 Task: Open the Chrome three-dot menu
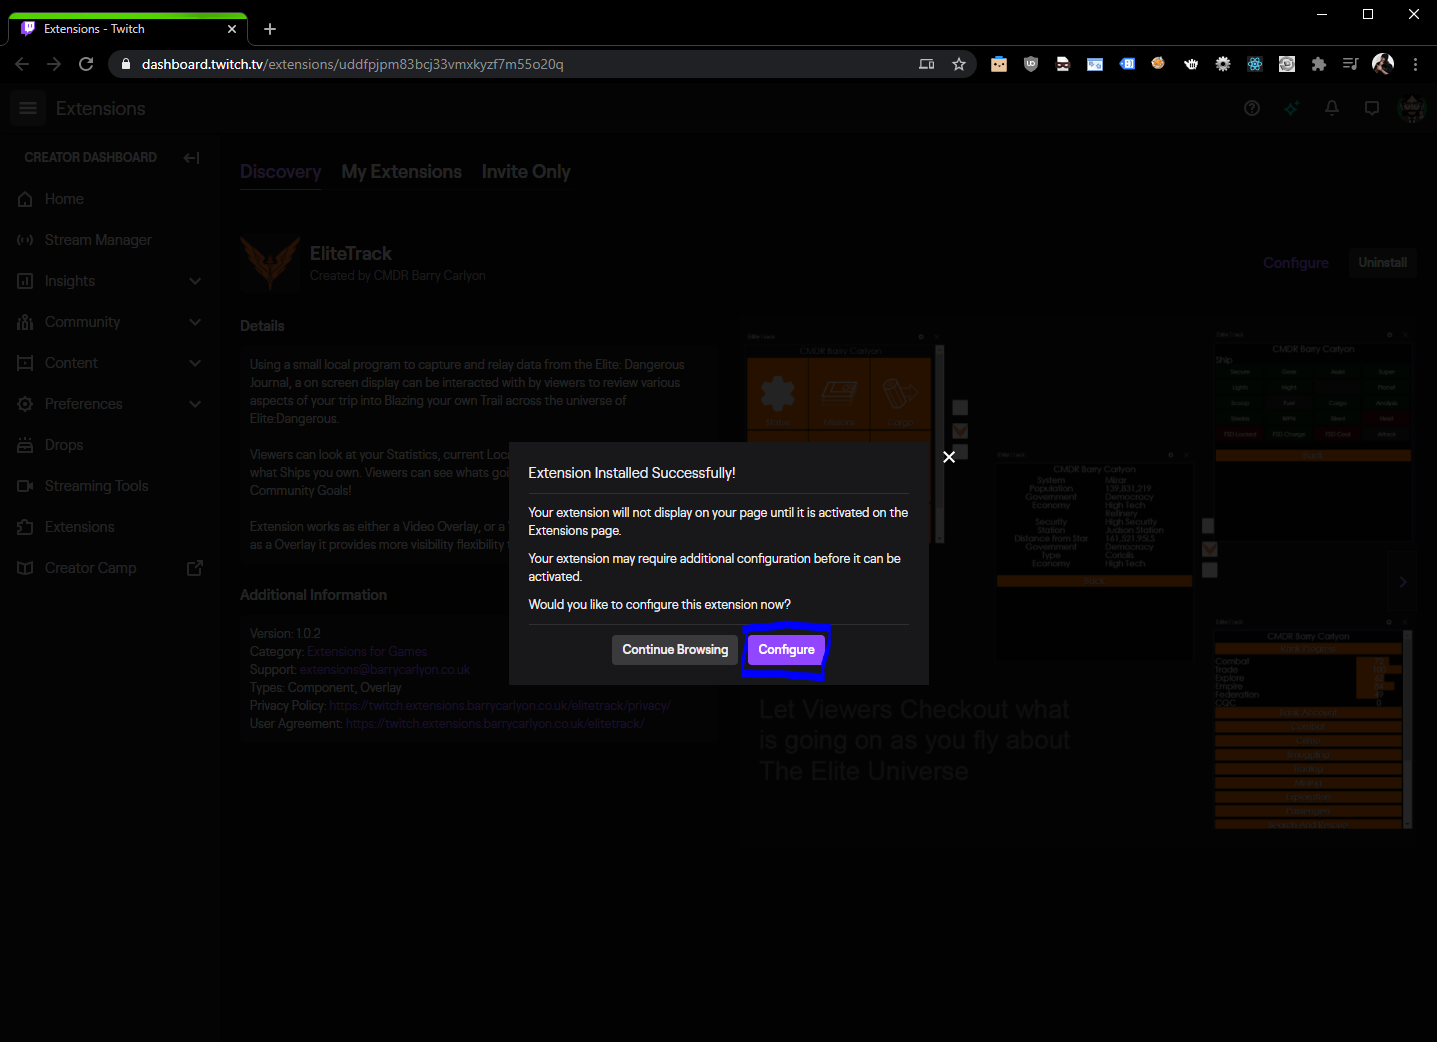pos(1415,64)
